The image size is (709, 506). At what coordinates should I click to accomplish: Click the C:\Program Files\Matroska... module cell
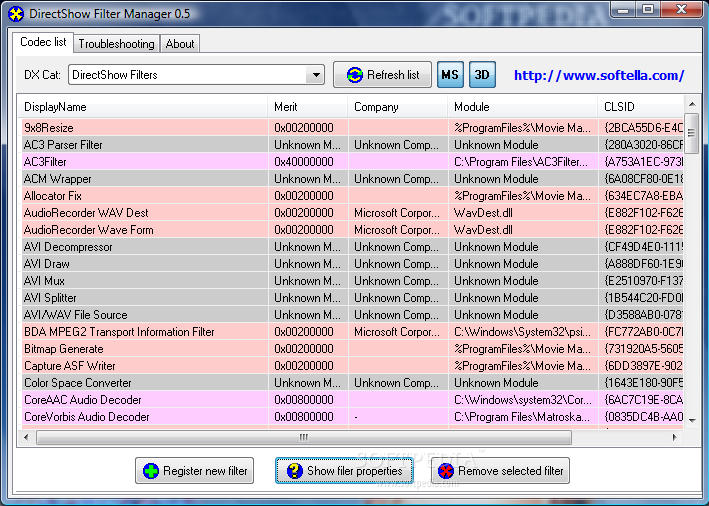coord(522,417)
